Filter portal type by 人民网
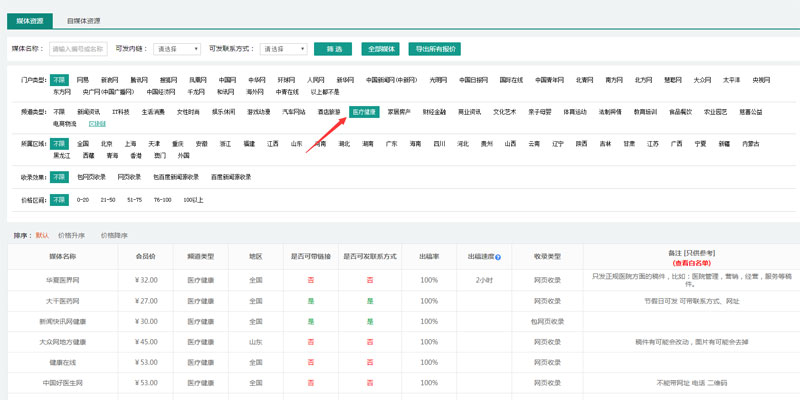 pos(315,80)
